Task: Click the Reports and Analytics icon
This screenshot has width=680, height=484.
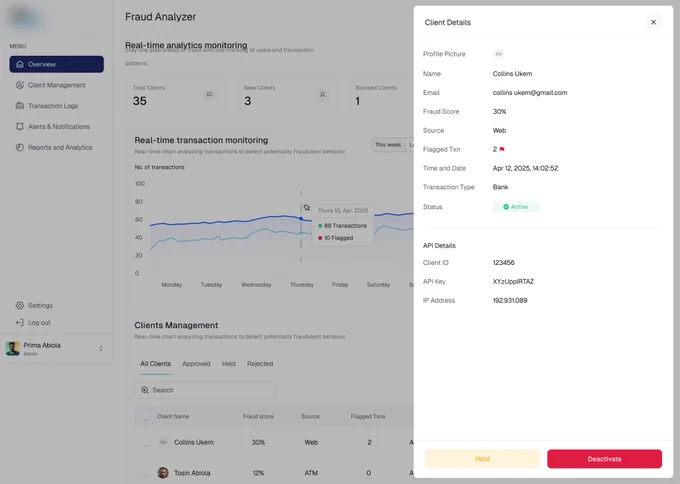Action: coord(20,147)
